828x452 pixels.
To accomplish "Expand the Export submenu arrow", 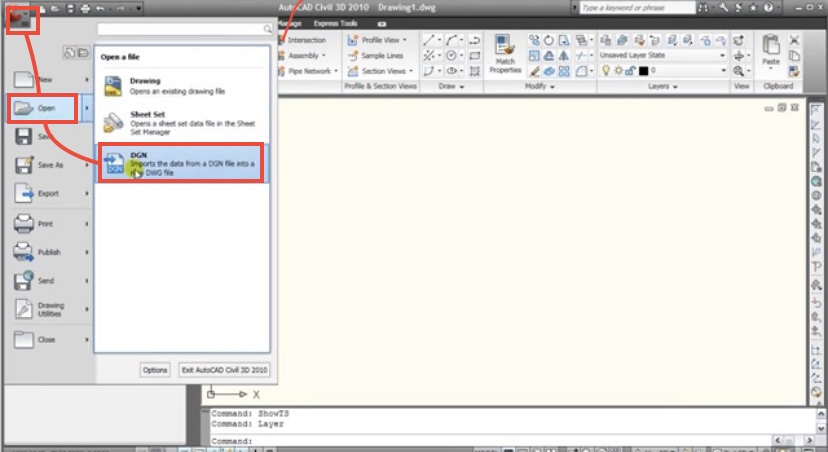I will 87,194.
